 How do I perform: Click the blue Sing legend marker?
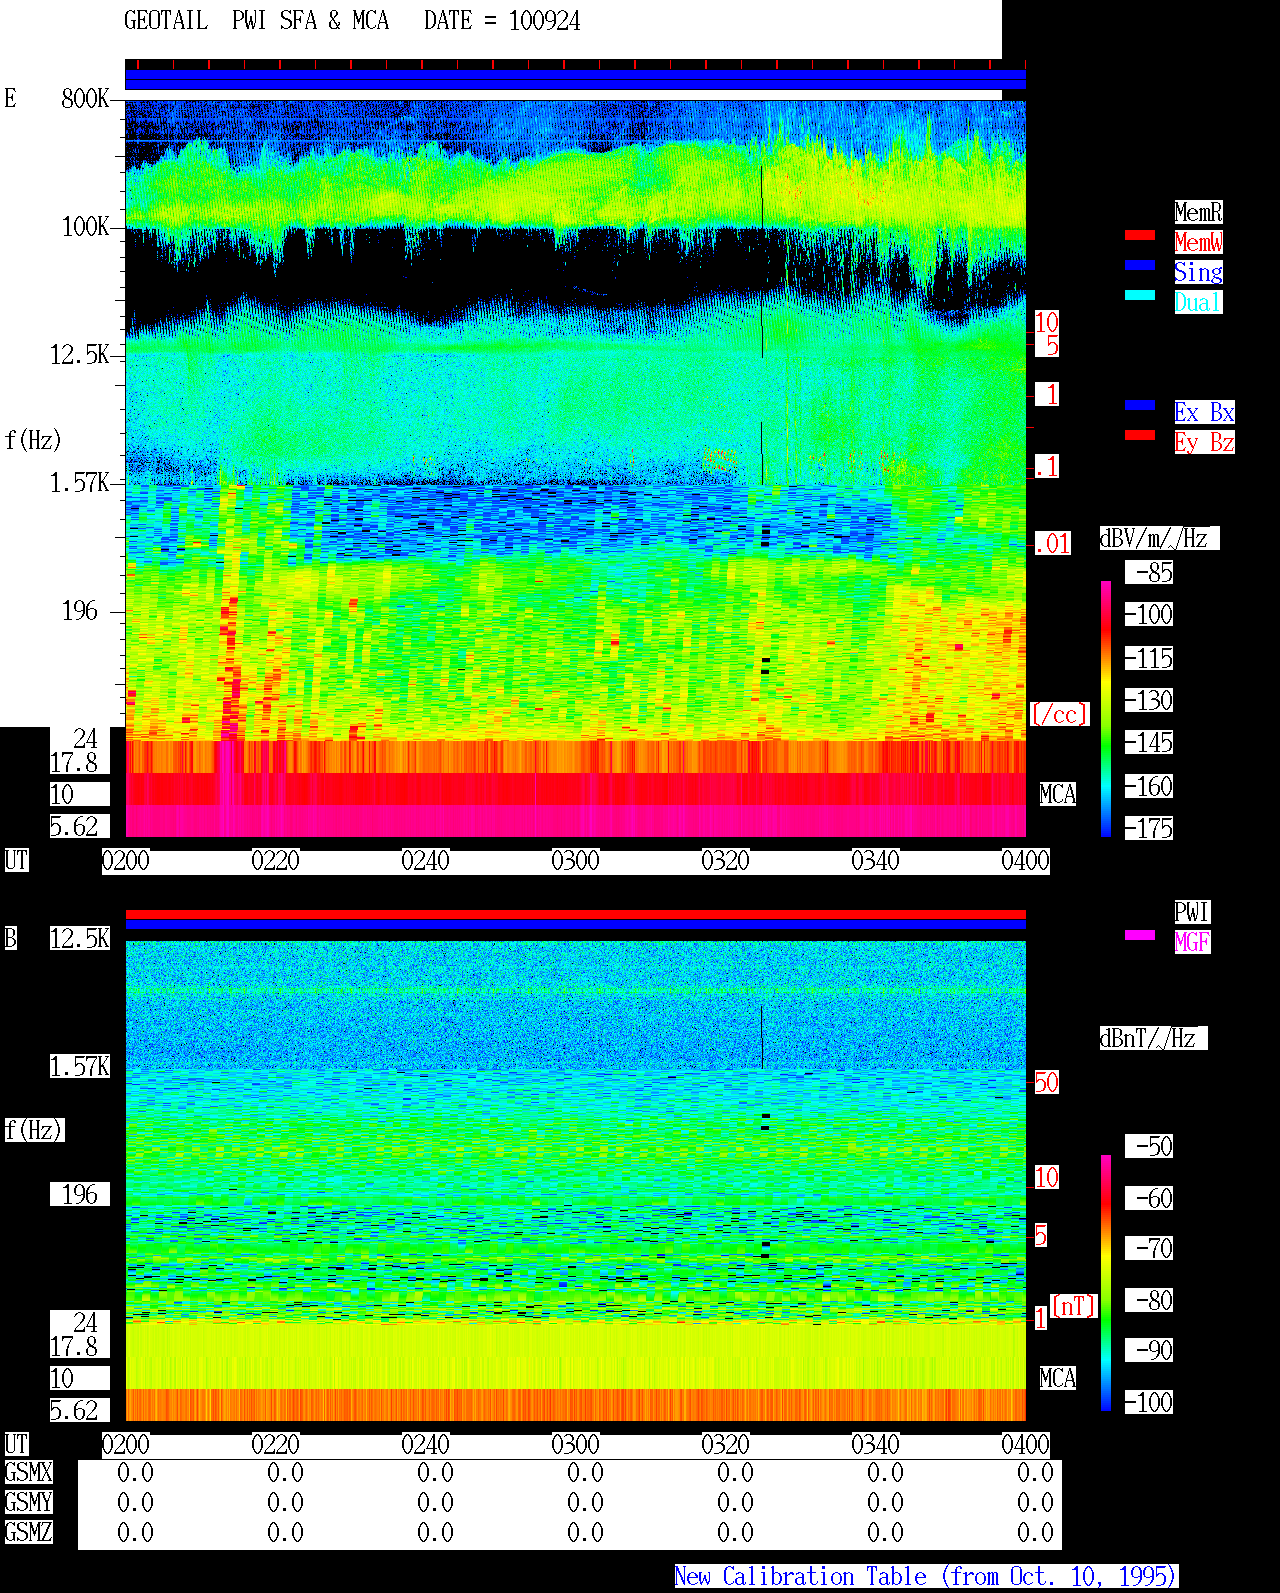1140,265
